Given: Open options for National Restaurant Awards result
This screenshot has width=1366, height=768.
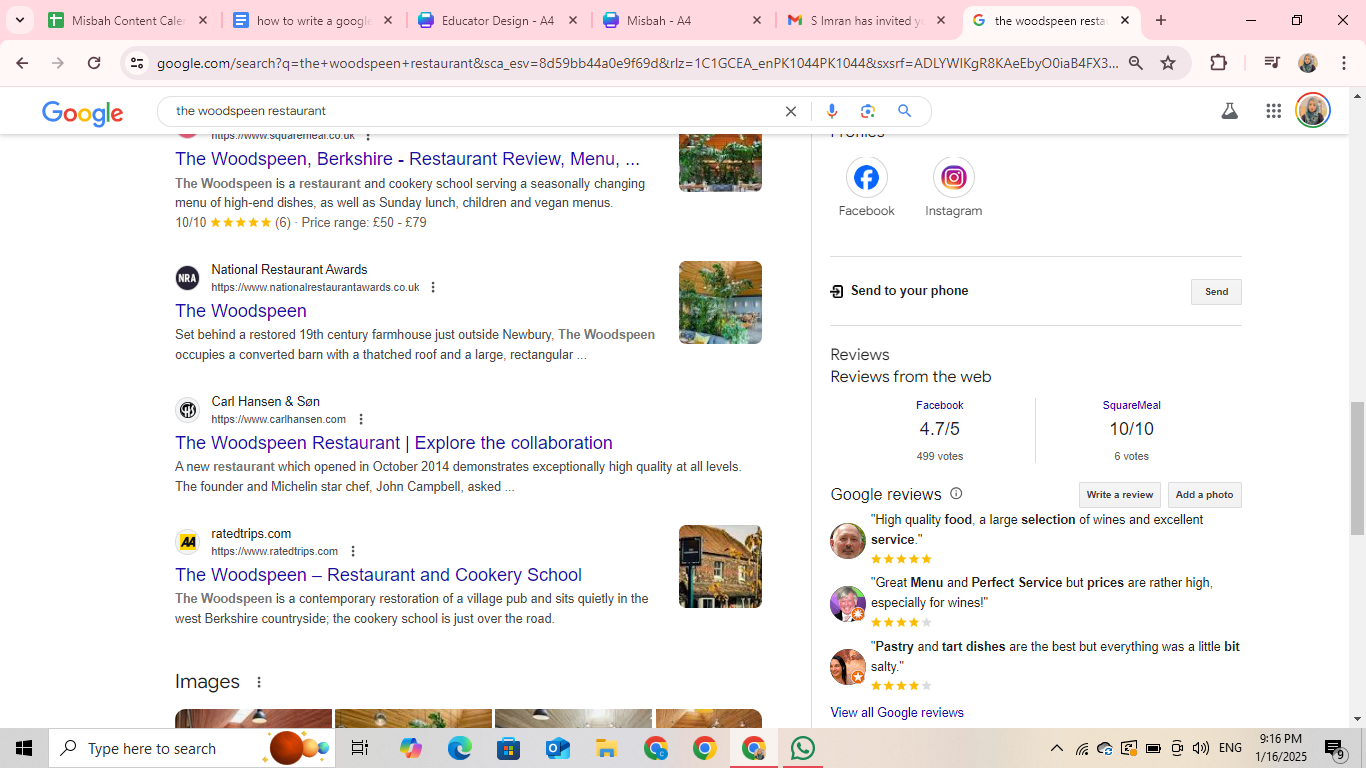Looking at the screenshot, I should point(433,287).
